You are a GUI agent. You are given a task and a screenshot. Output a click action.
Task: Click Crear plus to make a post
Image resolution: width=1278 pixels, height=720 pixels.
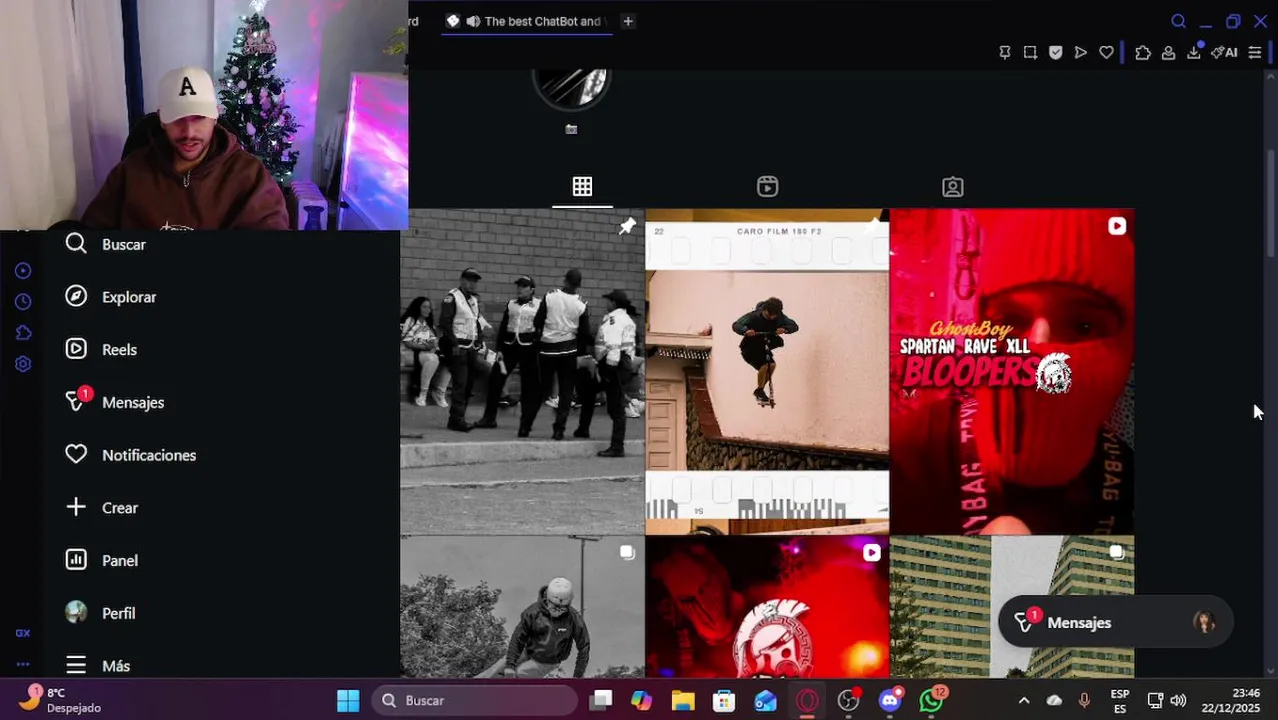(101, 508)
